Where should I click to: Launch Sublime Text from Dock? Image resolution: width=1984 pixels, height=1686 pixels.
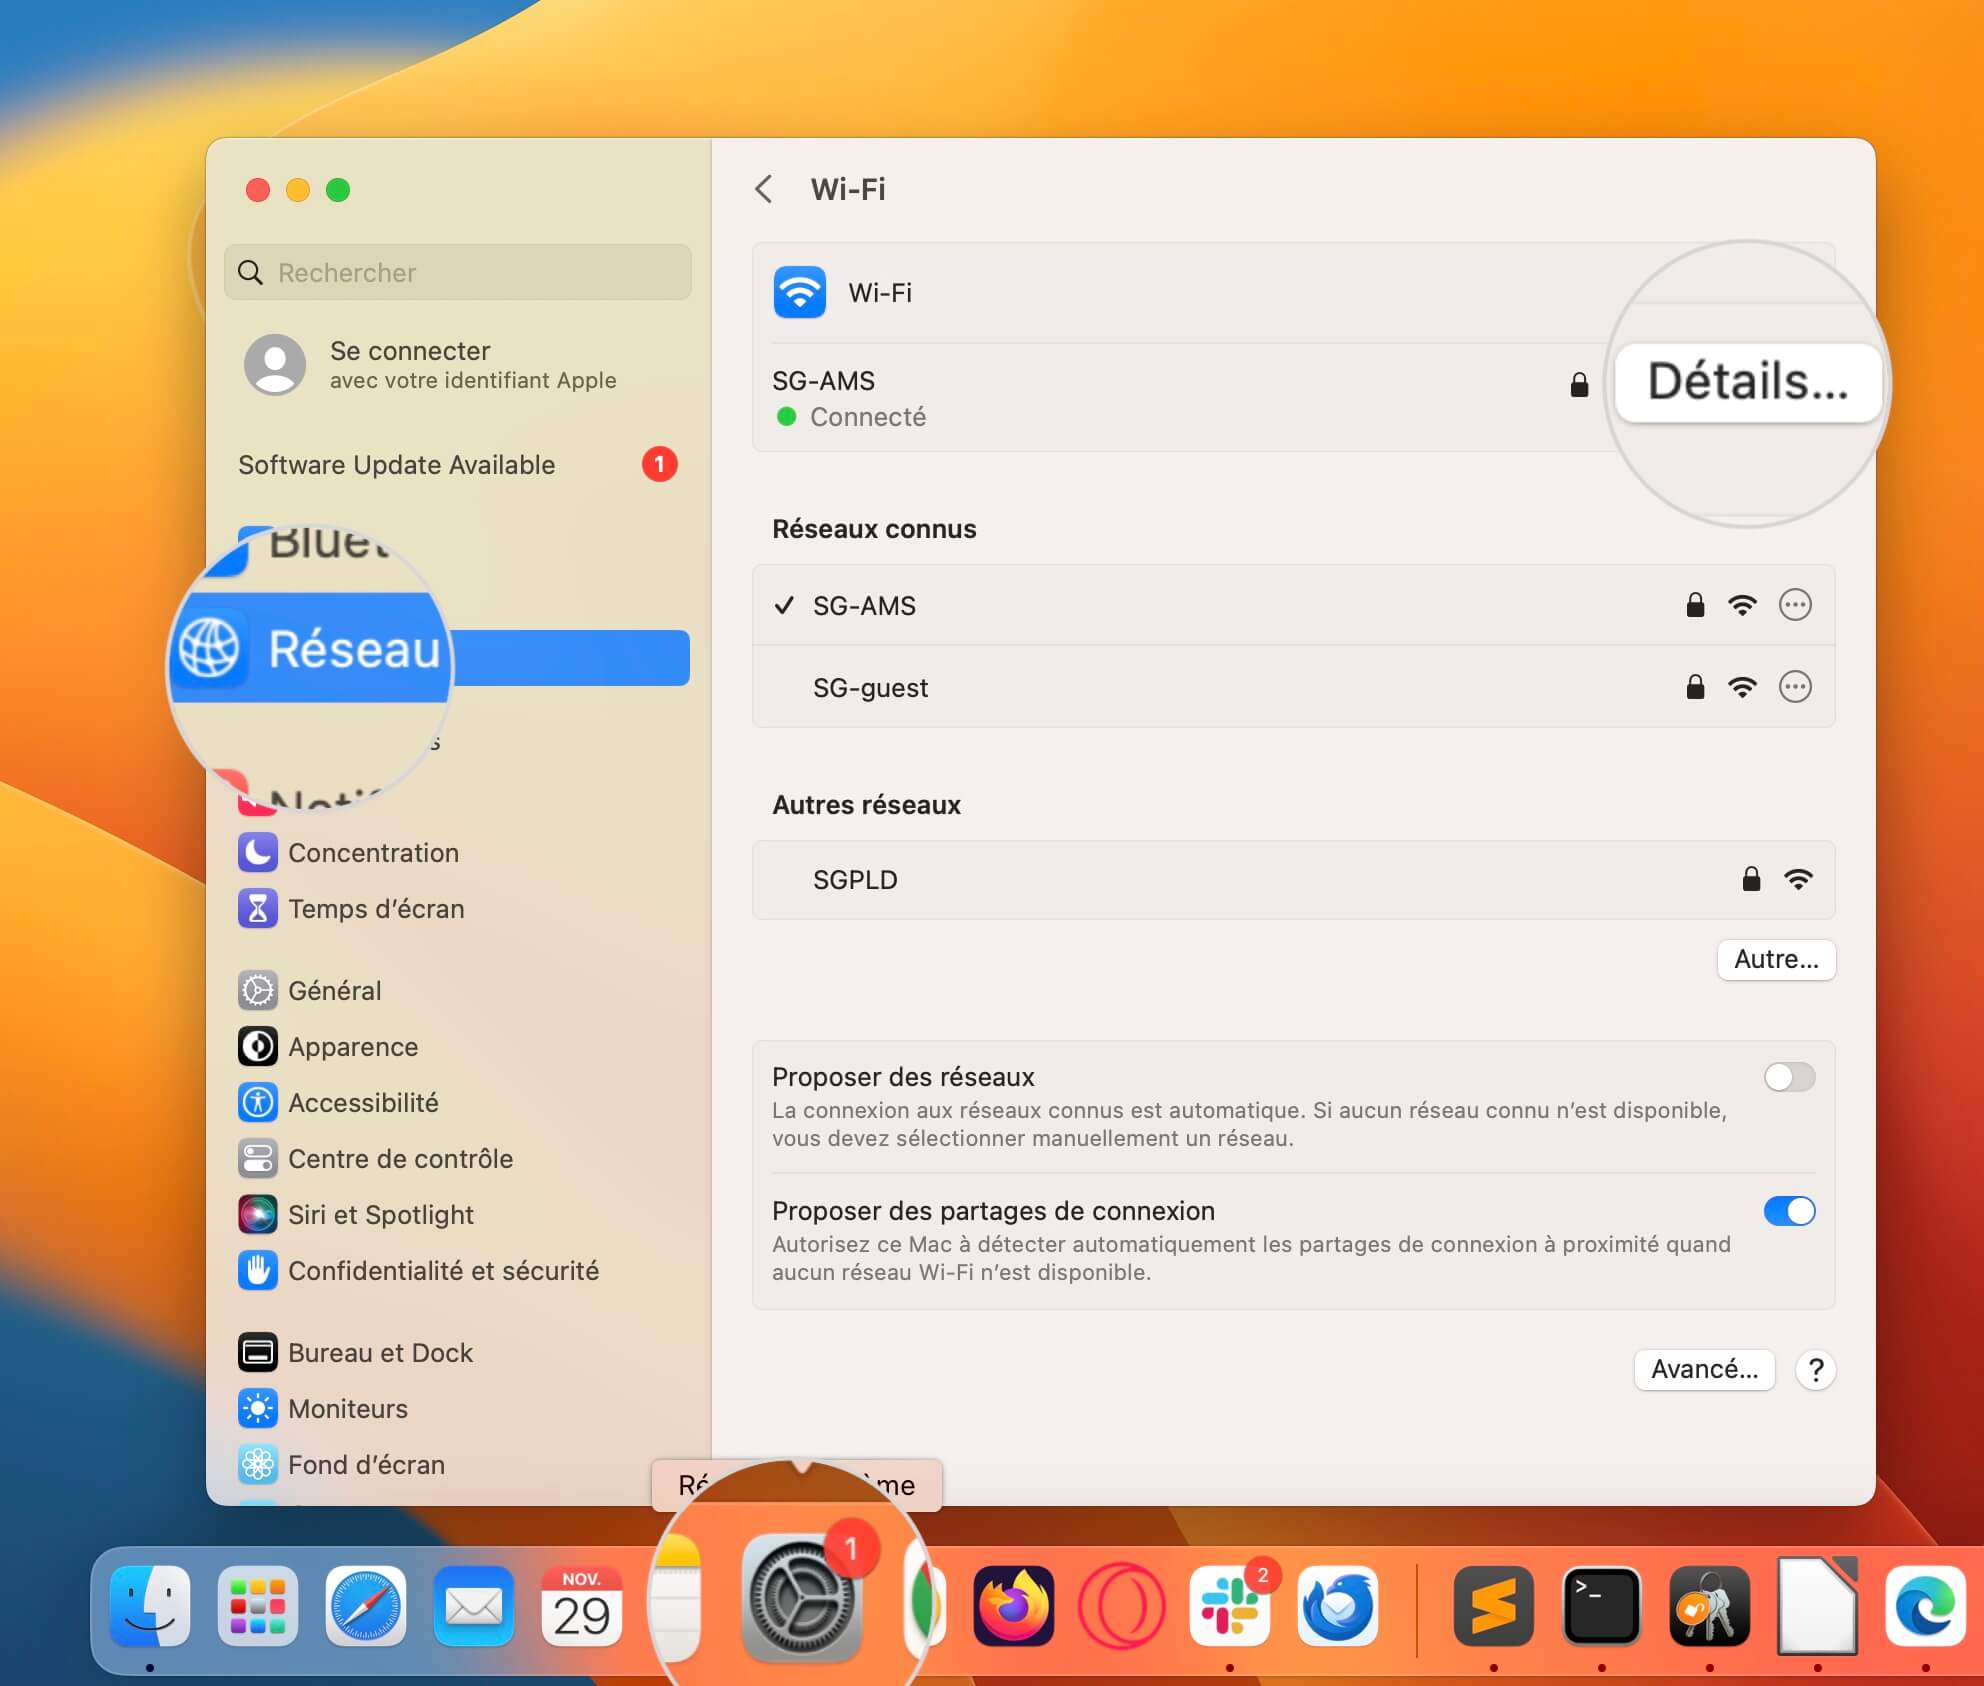pos(1494,1606)
